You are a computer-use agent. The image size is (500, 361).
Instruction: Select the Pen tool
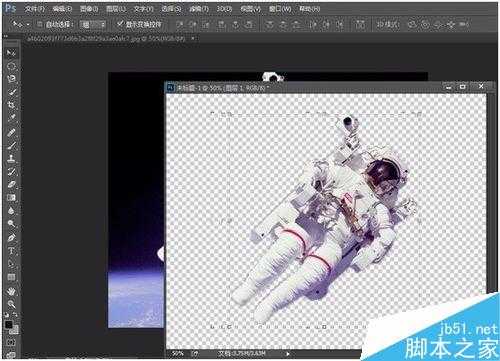pos(11,238)
